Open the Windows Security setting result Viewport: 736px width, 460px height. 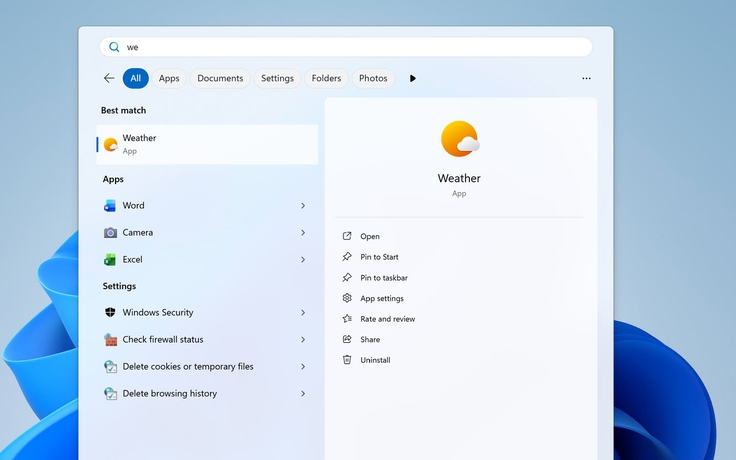point(207,313)
